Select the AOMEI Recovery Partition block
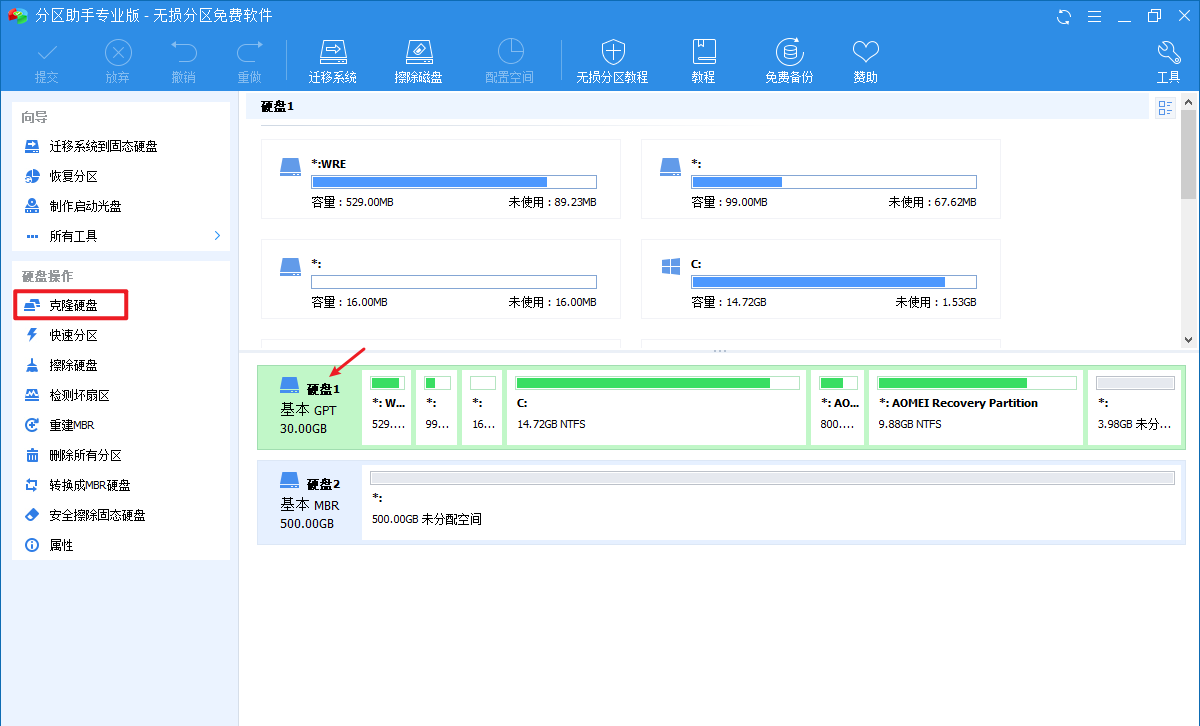The image size is (1200, 726). click(976, 405)
